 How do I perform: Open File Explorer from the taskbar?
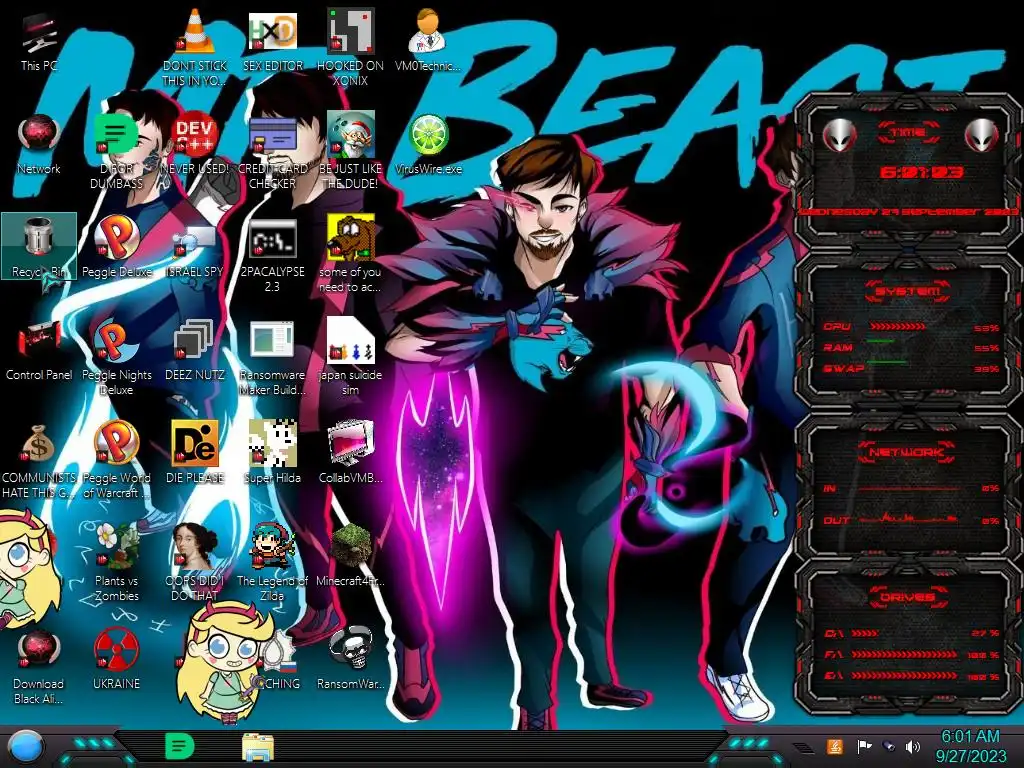tap(257, 747)
